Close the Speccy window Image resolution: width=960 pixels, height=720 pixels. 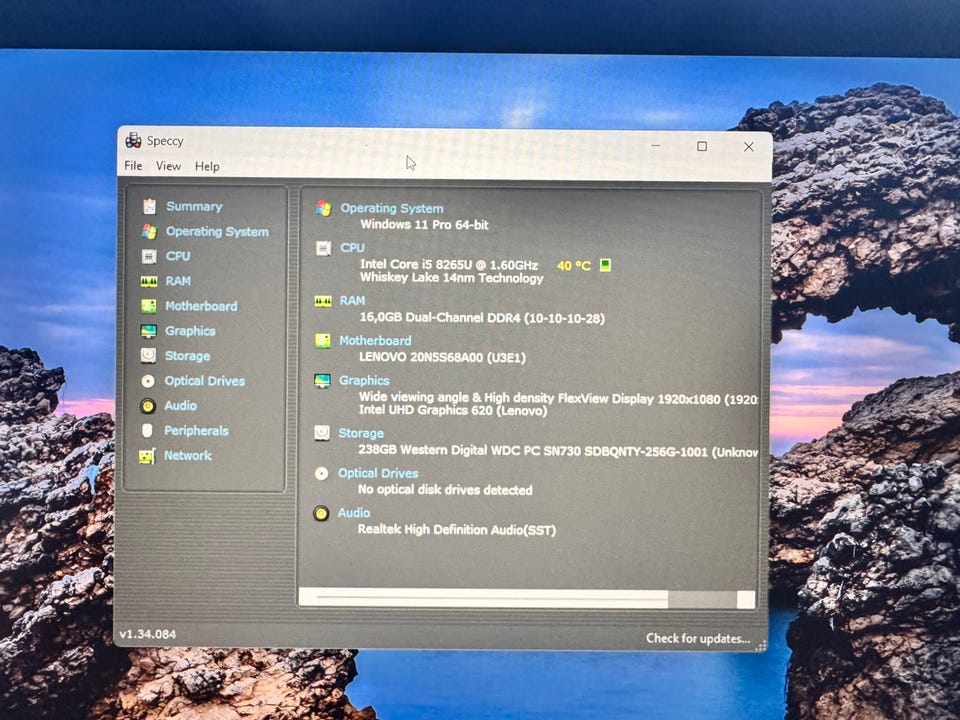coord(748,146)
